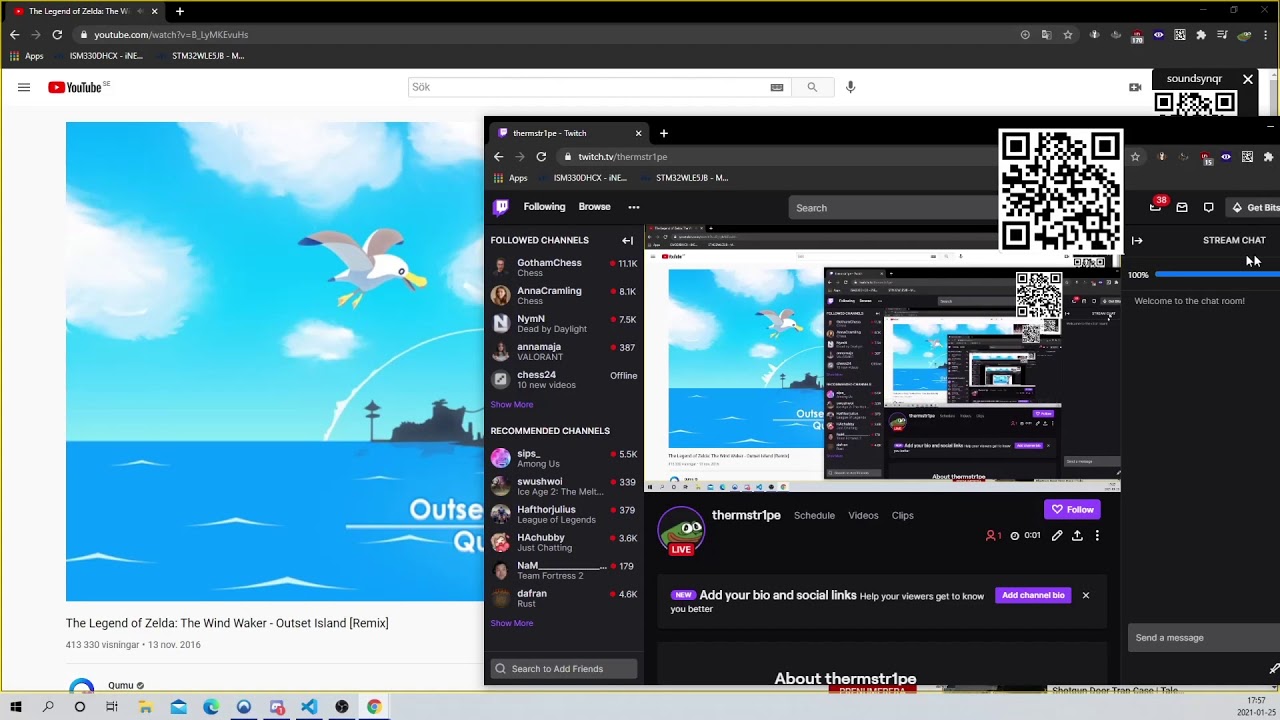Viewport: 1280px width, 720px height.
Task: Open the Schedule tab of thermstr1pe
Action: (814, 515)
